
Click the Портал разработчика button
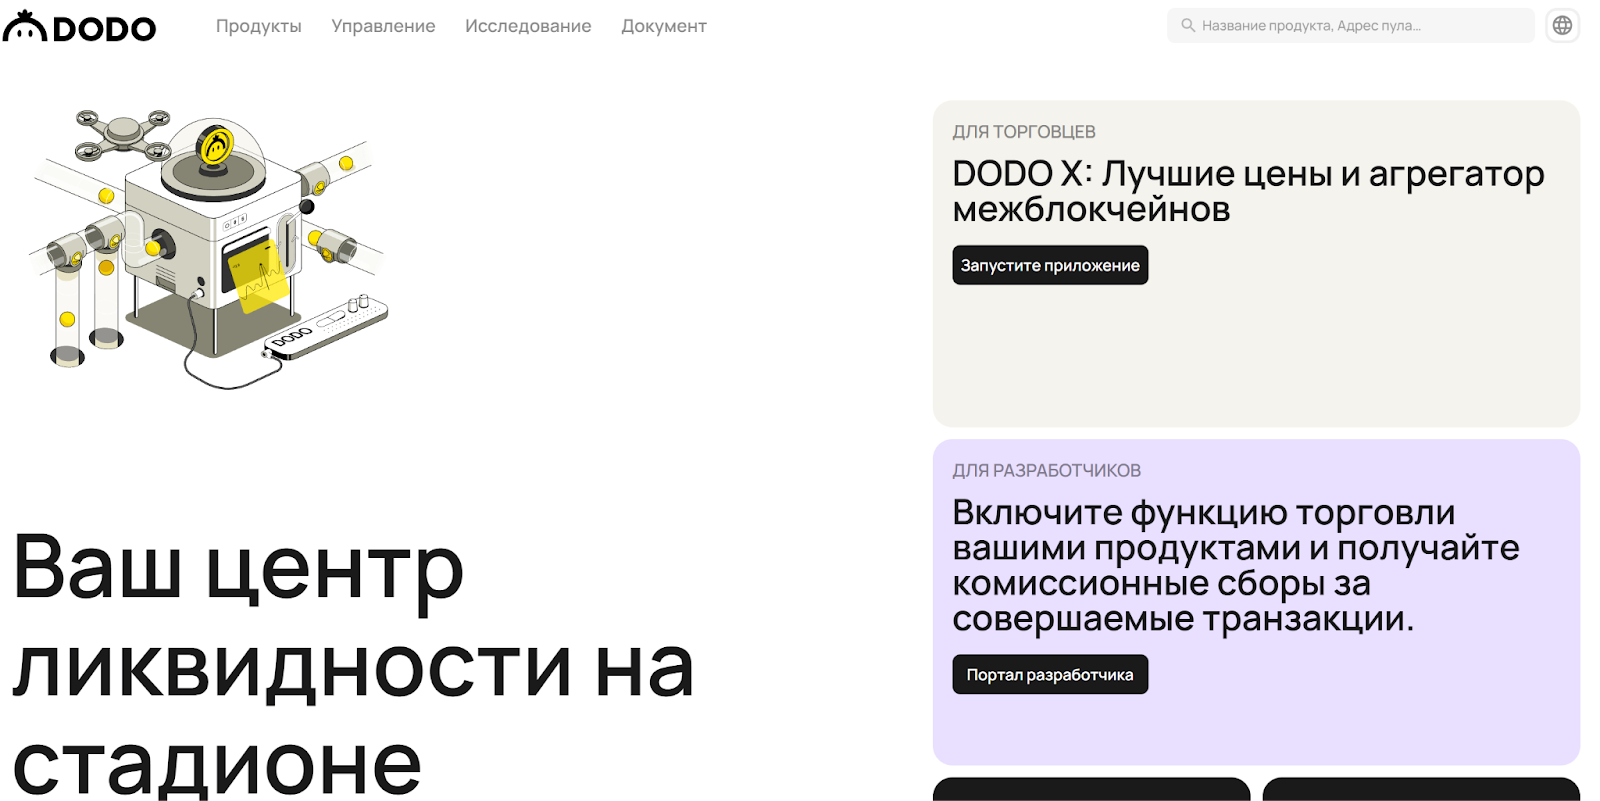(x=1050, y=675)
